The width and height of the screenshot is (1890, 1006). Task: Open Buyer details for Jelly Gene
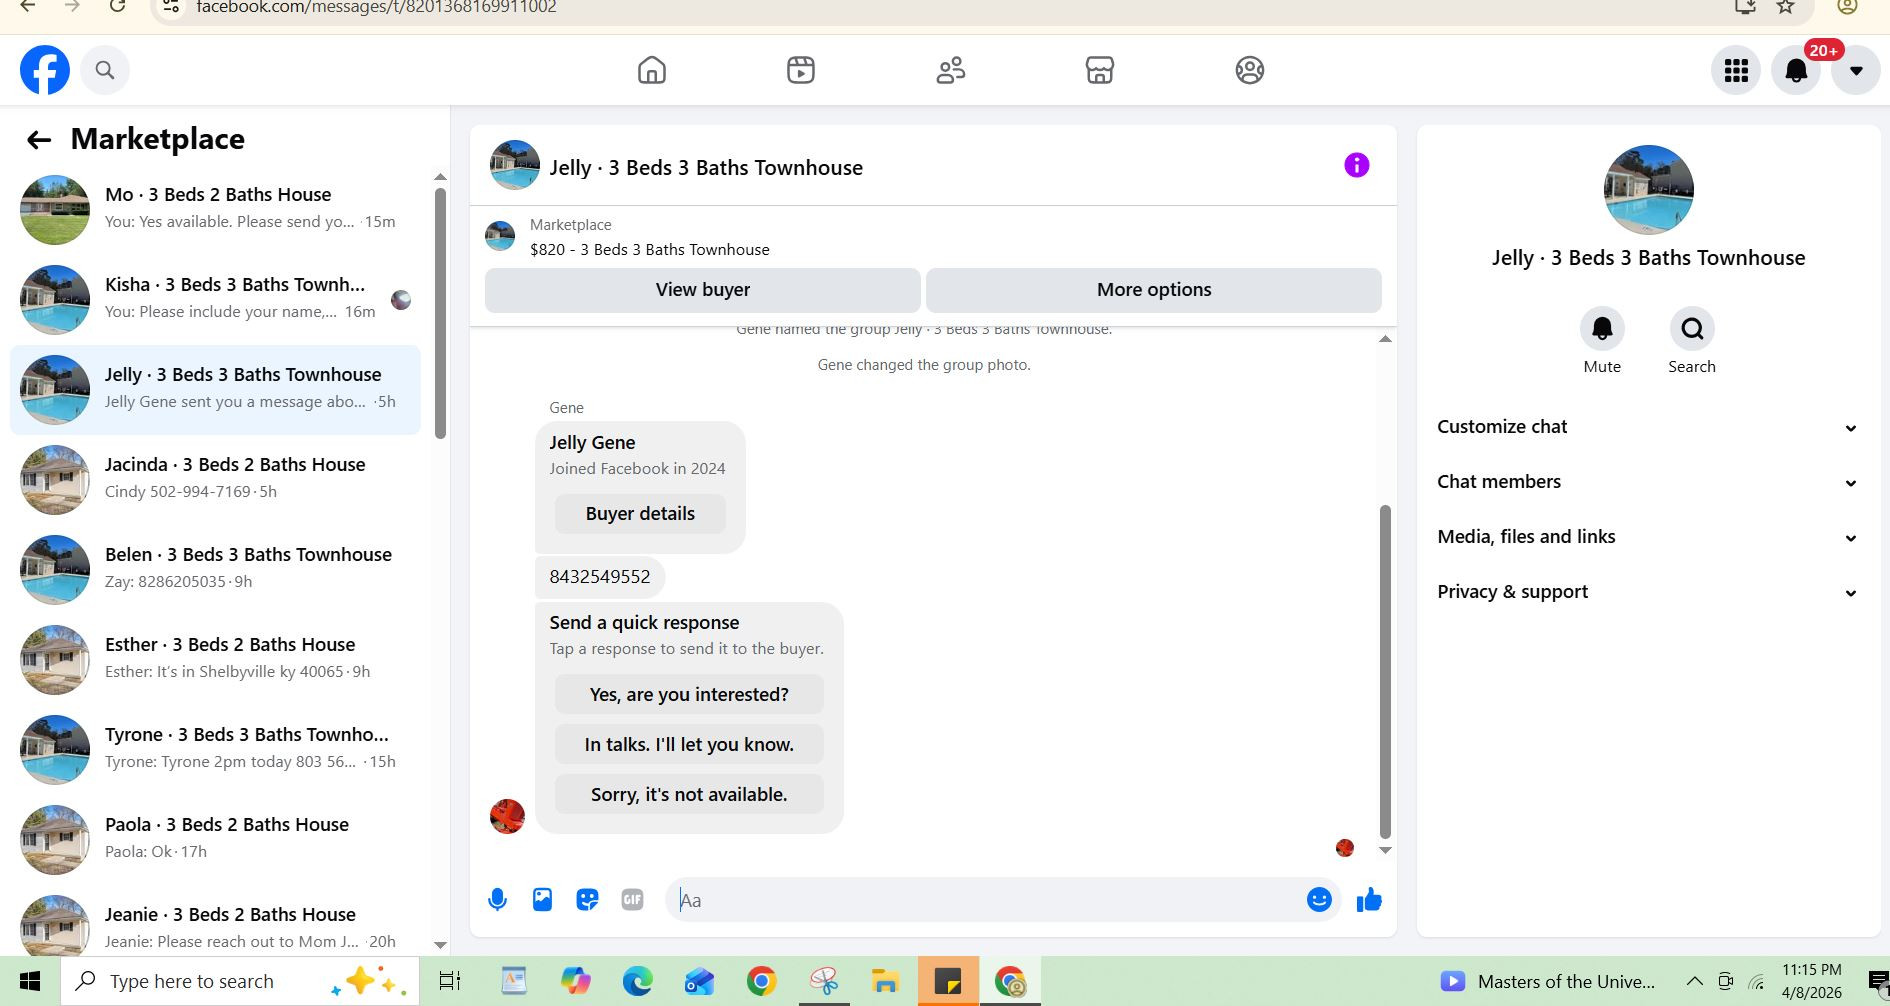(640, 514)
